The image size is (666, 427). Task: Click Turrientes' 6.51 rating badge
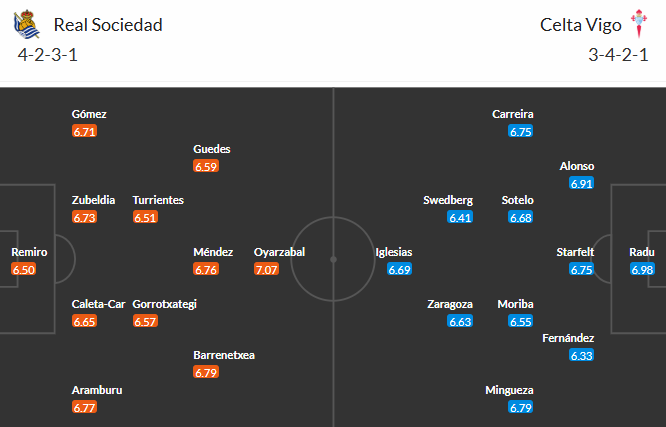[146, 217]
